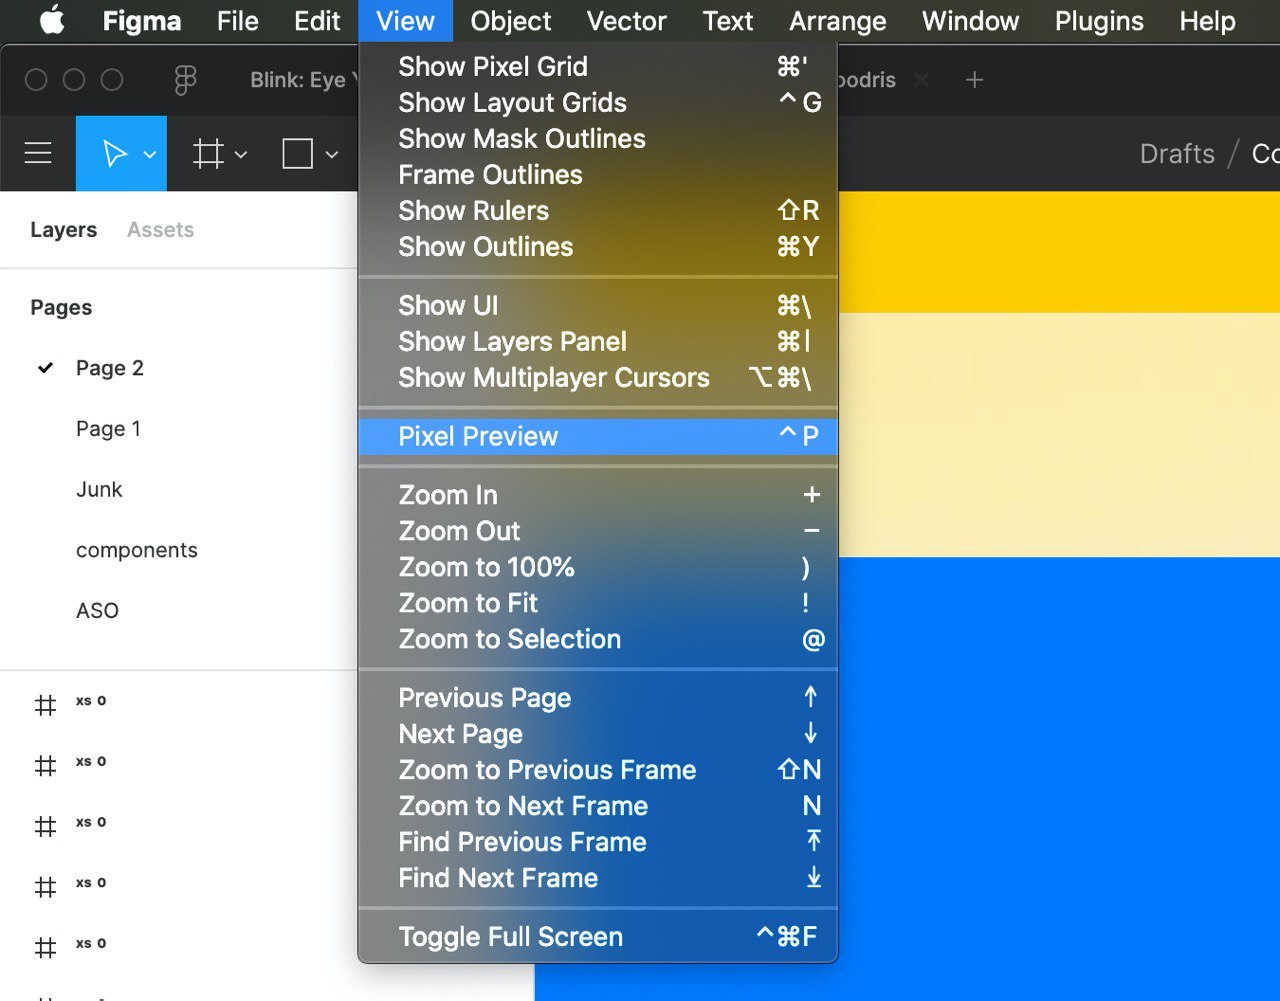Close the open View menu
Screen dimensions: 1280x1001
coord(405,21)
